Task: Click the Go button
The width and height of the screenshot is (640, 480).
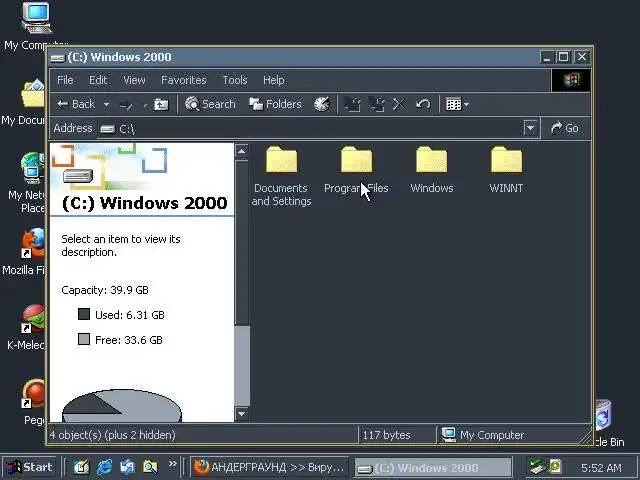Action: click(x=565, y=128)
